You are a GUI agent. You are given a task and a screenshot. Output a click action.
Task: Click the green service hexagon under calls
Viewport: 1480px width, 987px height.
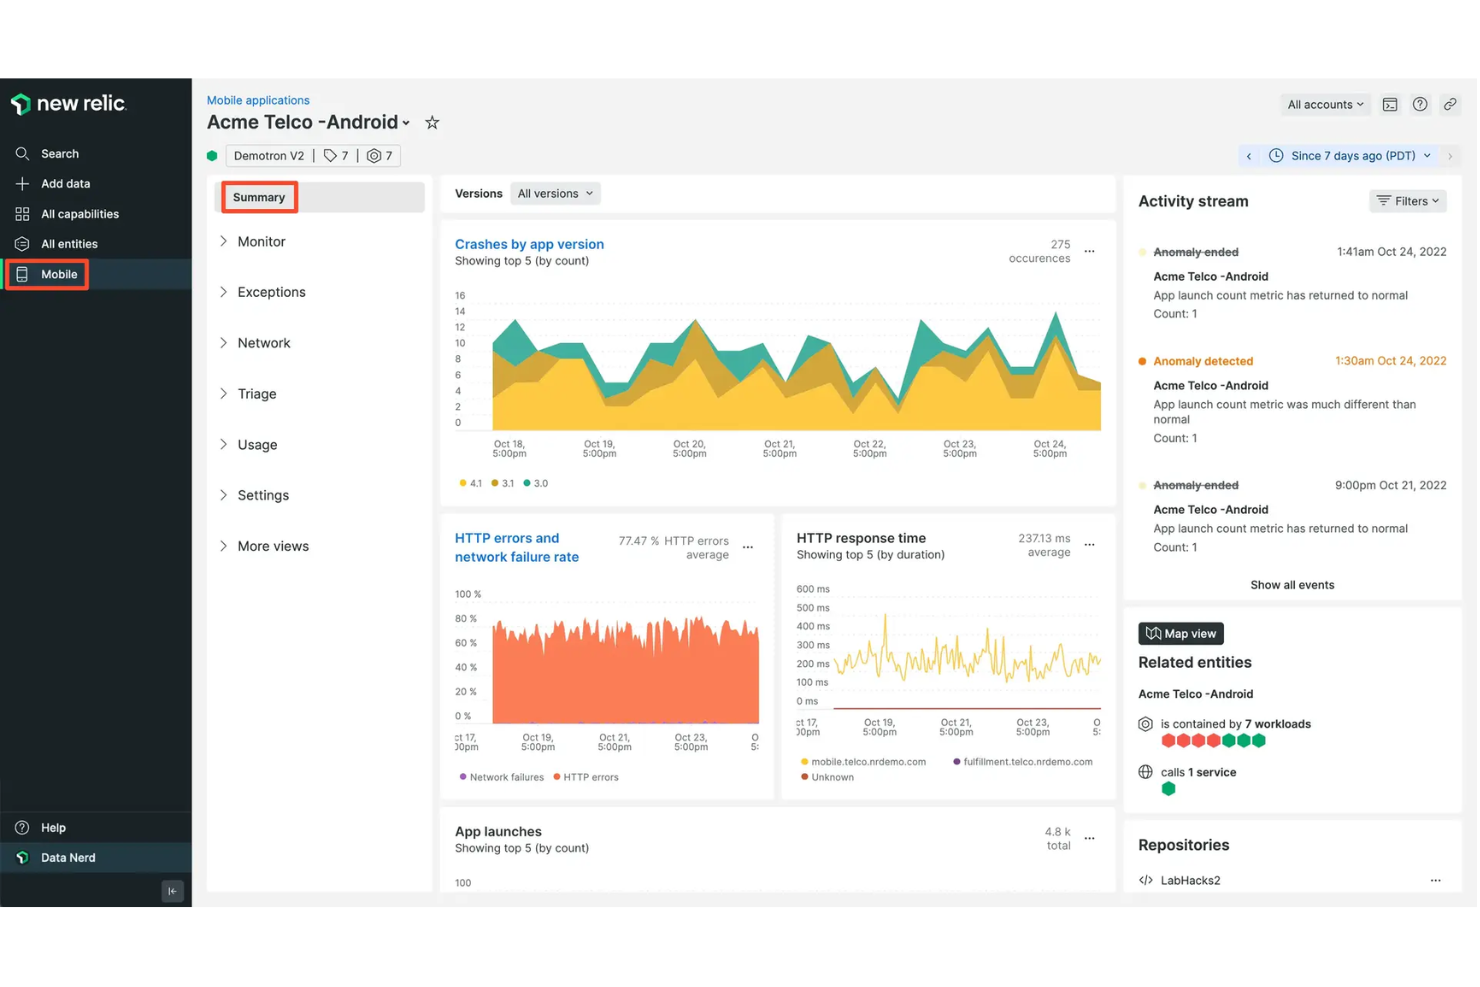[1168, 789]
